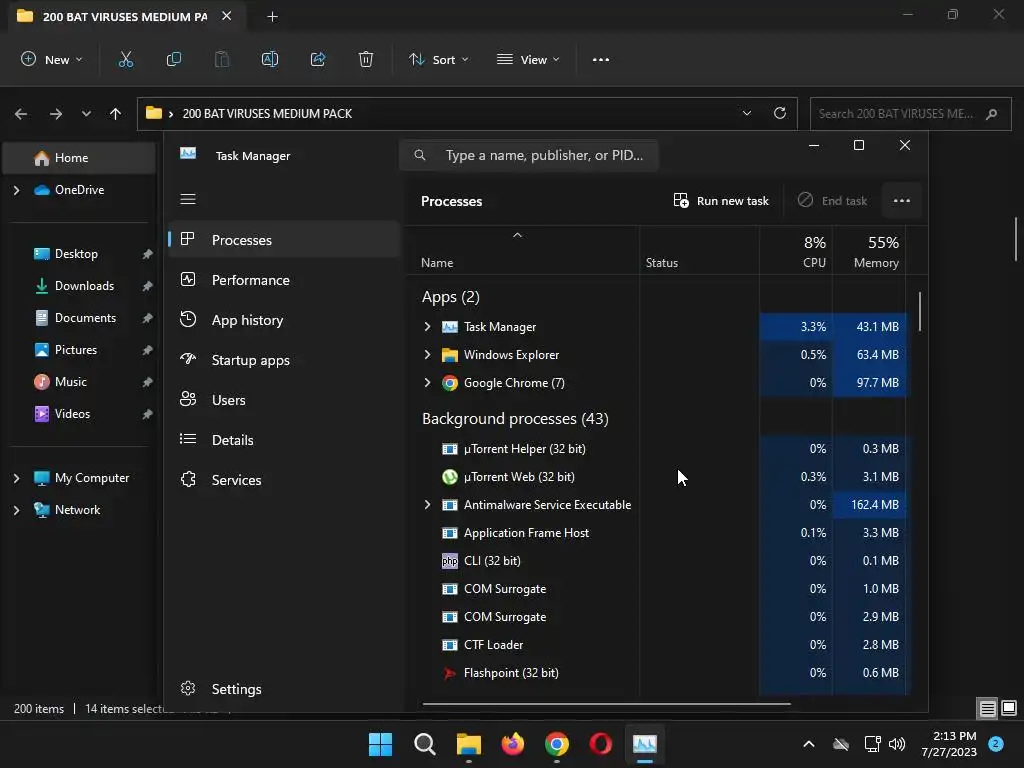
Task: Open the New dropdown in Explorer
Action: (x=52, y=59)
